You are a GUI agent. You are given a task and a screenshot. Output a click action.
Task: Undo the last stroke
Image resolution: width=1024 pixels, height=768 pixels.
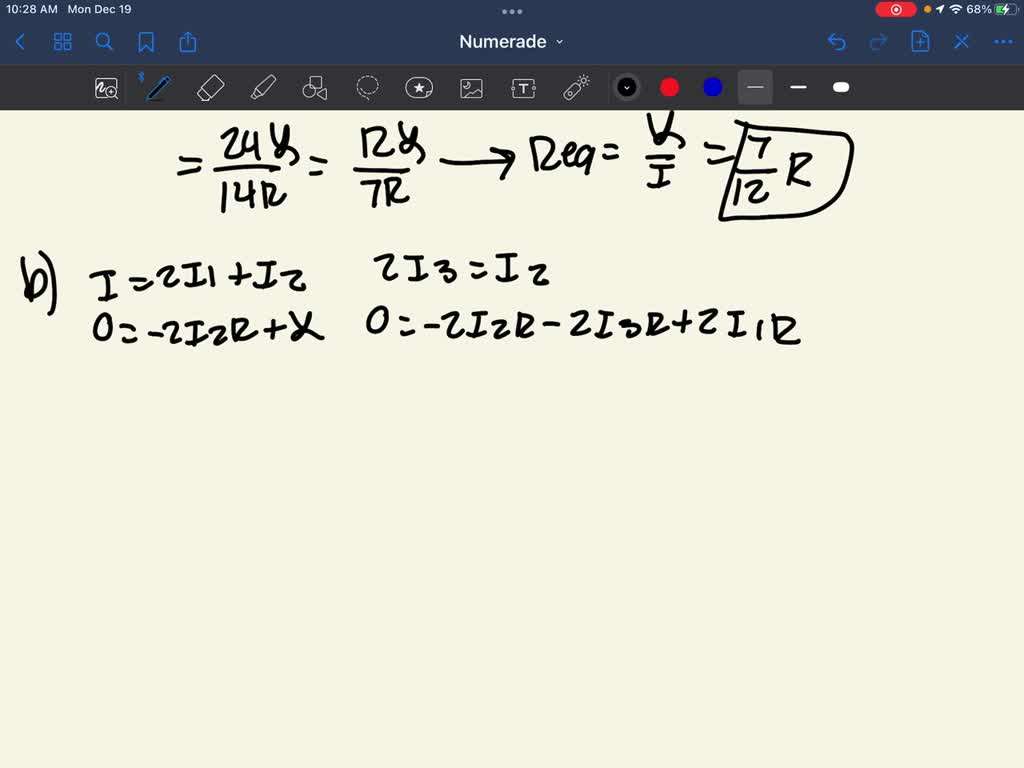click(837, 42)
